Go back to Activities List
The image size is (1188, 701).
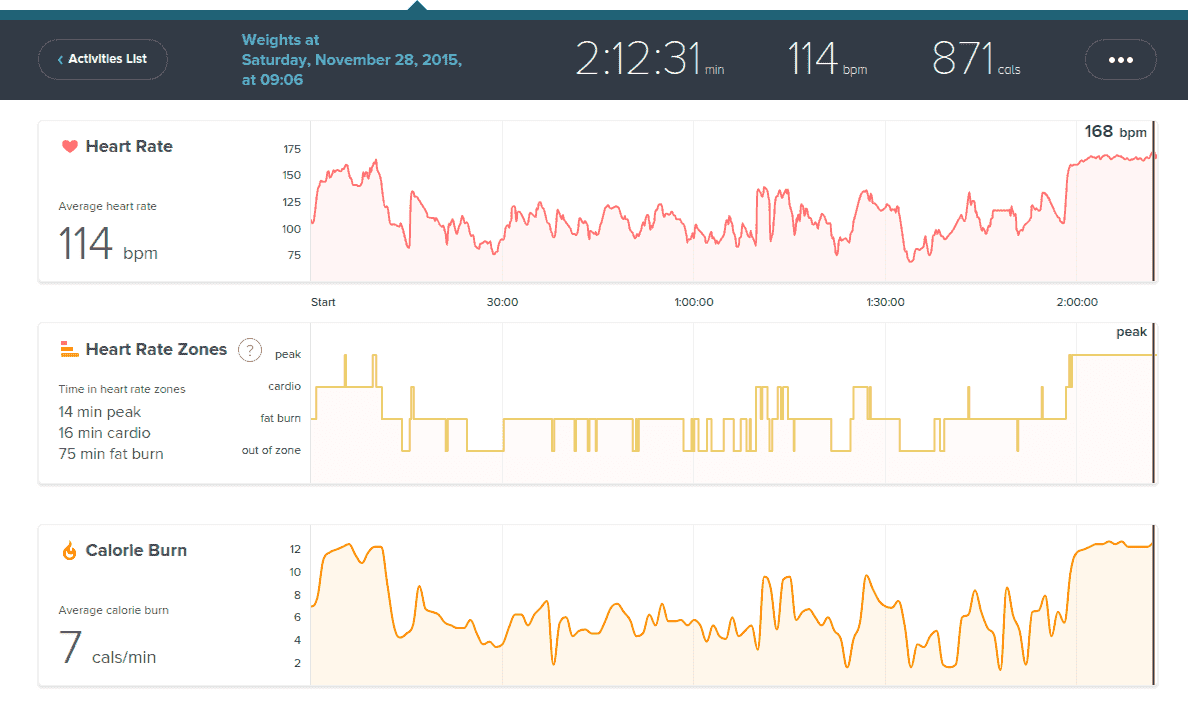click(x=103, y=59)
